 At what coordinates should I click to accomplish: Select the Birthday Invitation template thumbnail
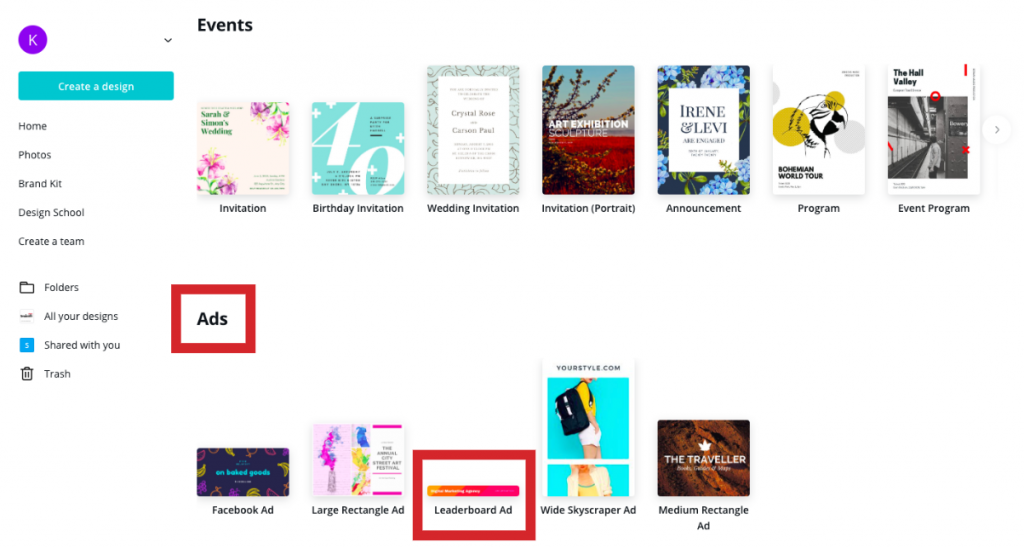coord(358,148)
